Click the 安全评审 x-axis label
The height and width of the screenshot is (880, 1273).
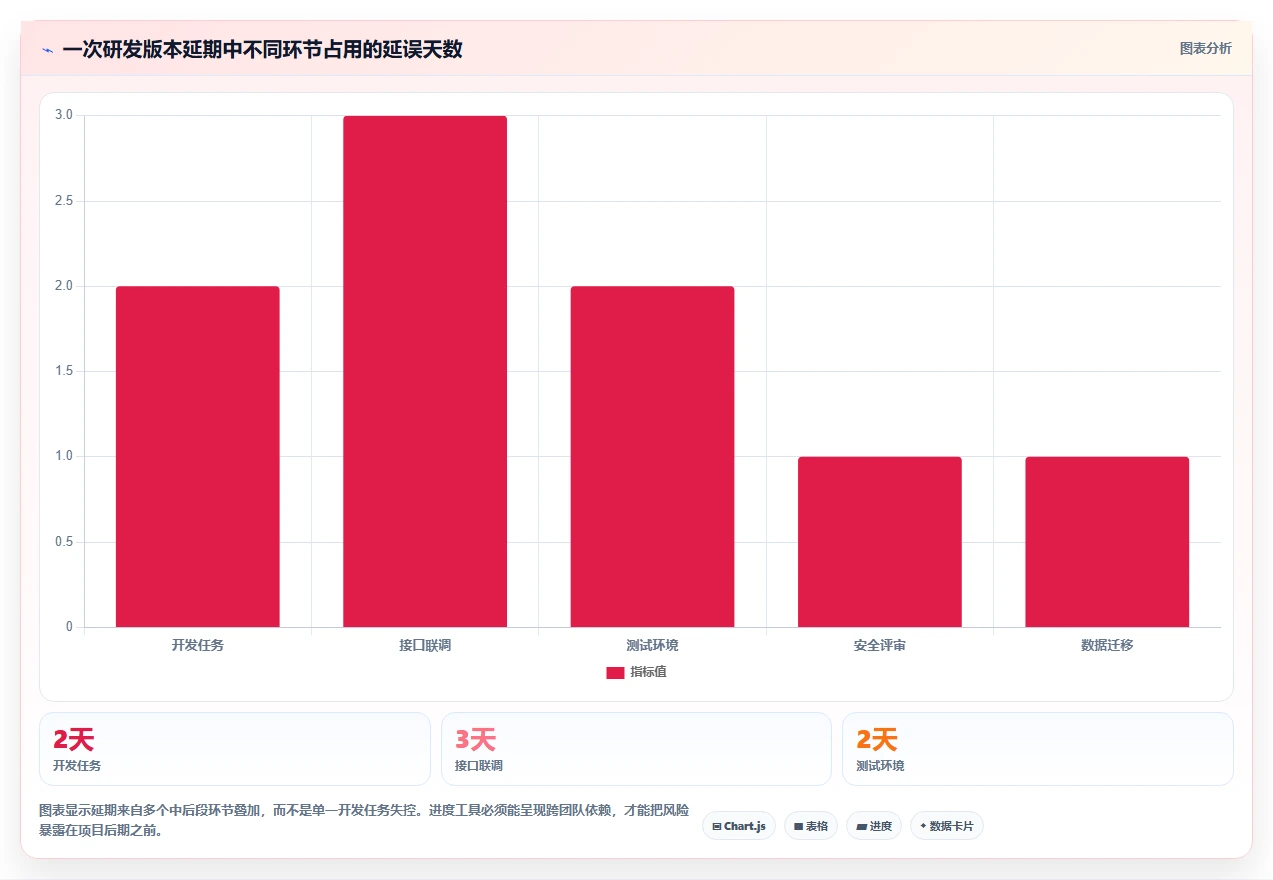click(x=880, y=645)
